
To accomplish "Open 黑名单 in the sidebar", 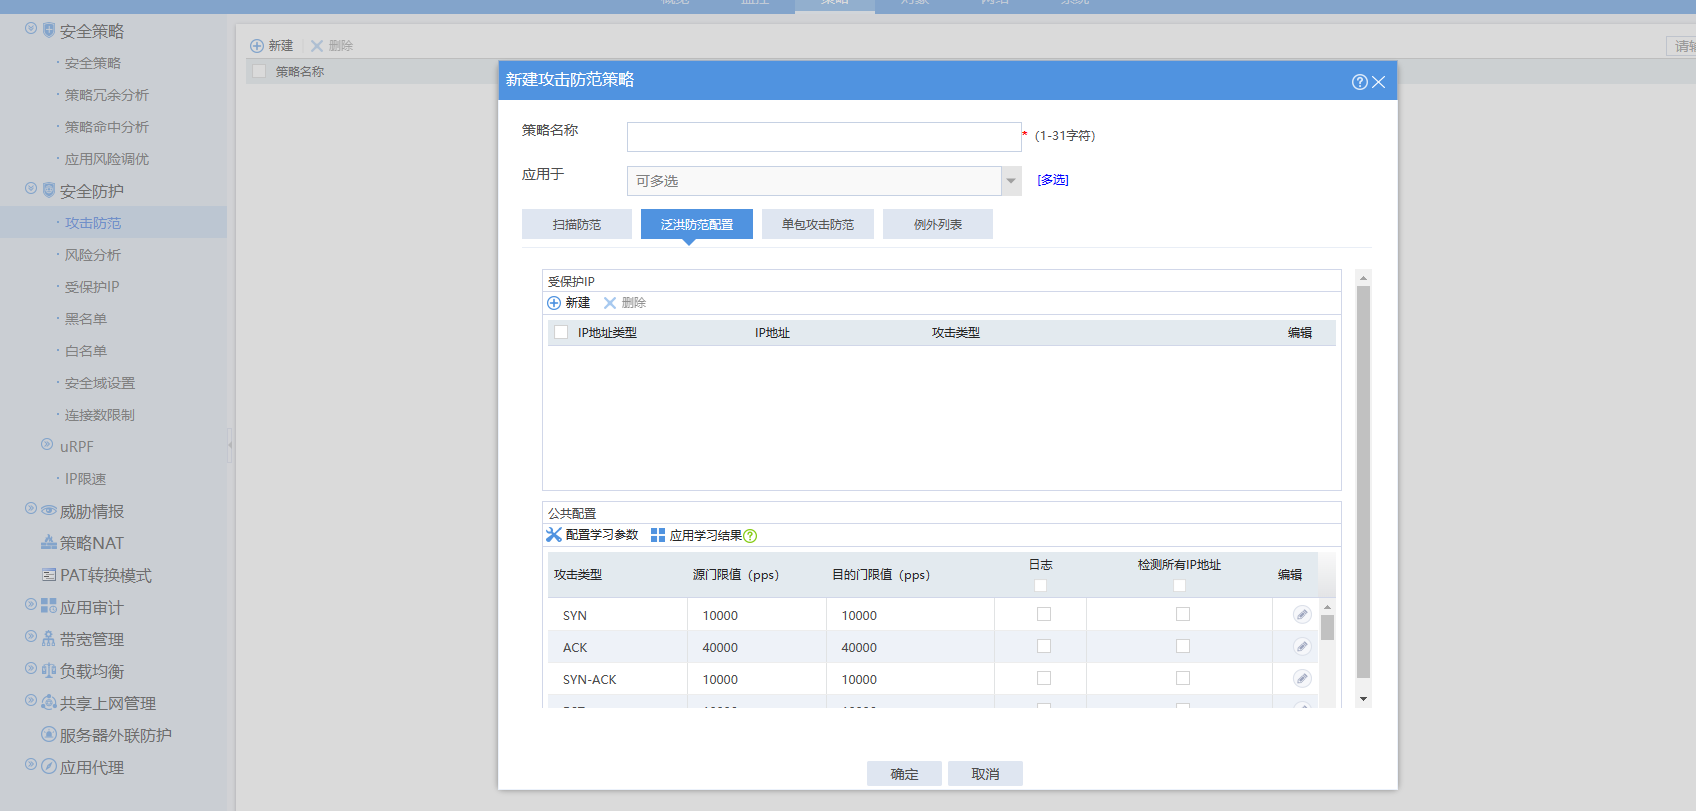I will (86, 319).
